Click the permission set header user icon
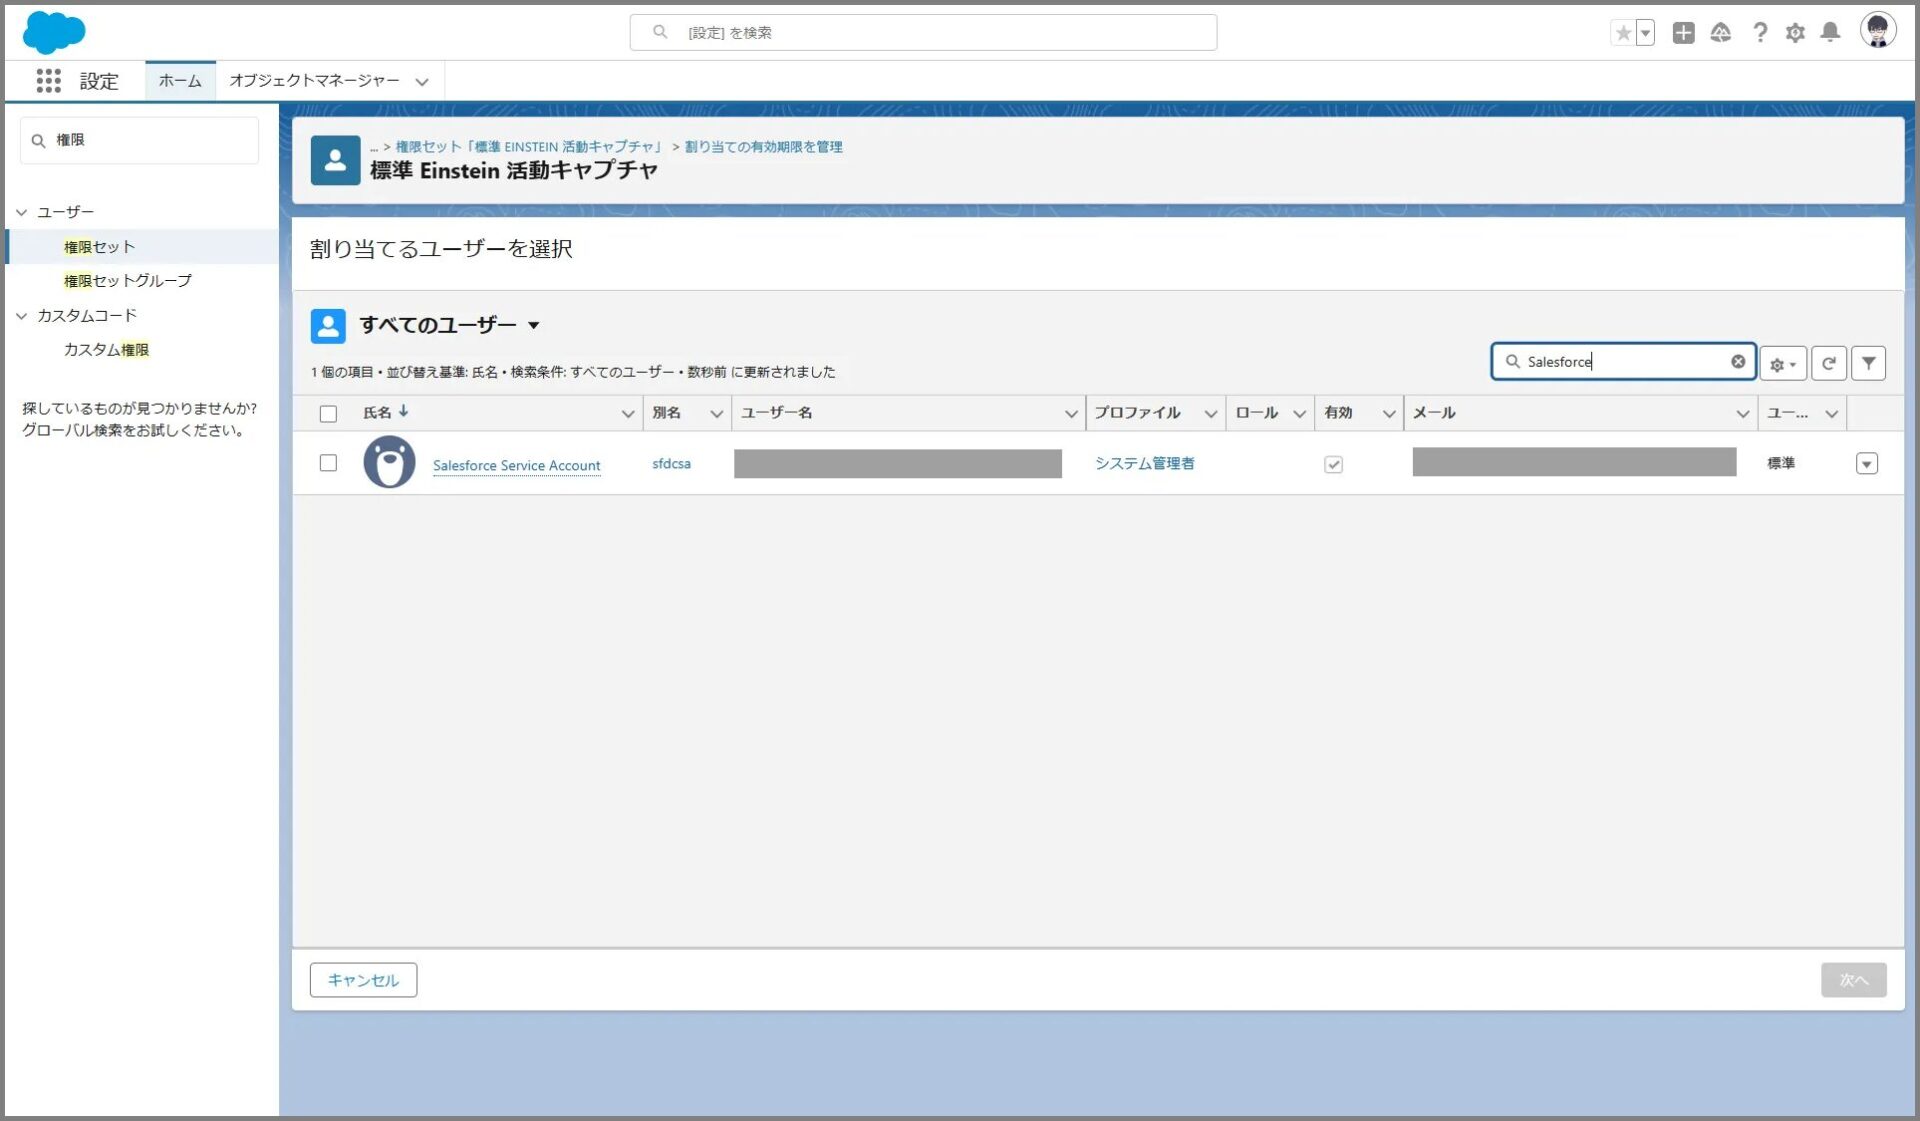This screenshot has height=1121, width=1920. click(335, 161)
